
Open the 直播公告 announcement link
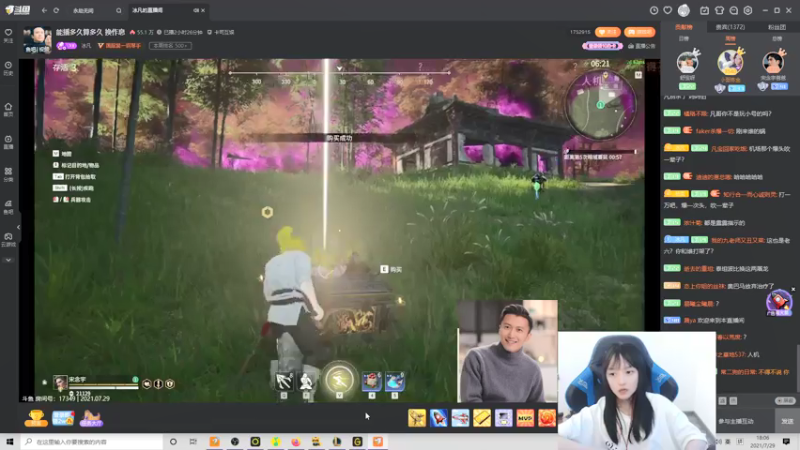[641, 46]
